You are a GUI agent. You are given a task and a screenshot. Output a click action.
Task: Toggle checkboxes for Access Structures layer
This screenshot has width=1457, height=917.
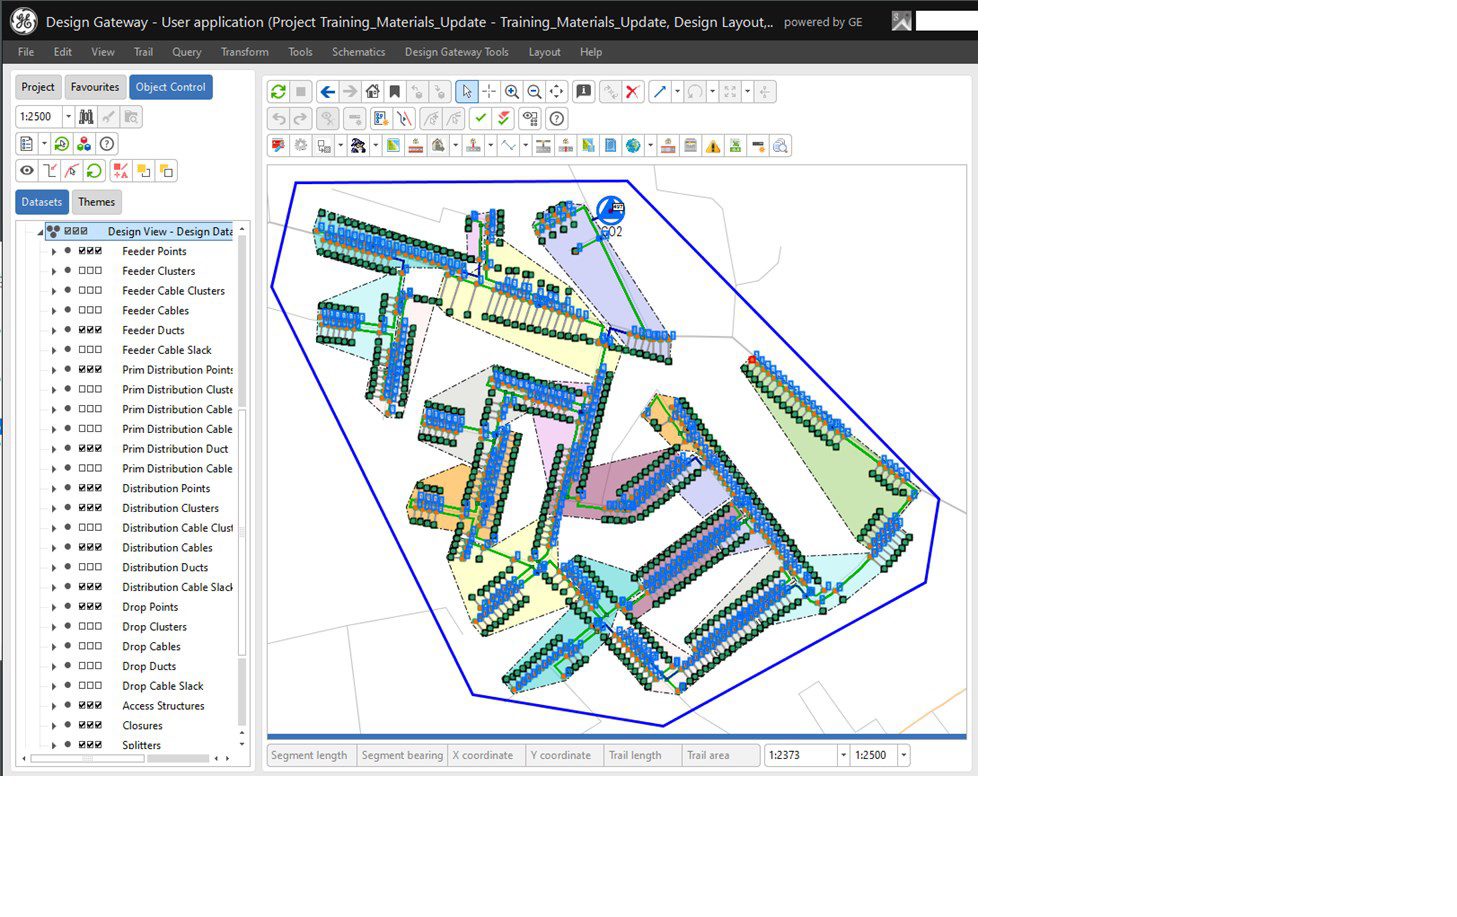pos(90,705)
